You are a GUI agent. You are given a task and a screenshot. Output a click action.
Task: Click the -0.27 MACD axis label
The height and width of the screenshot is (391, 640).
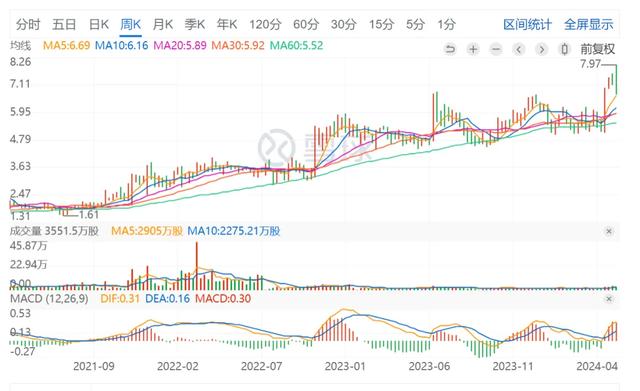coord(22,351)
